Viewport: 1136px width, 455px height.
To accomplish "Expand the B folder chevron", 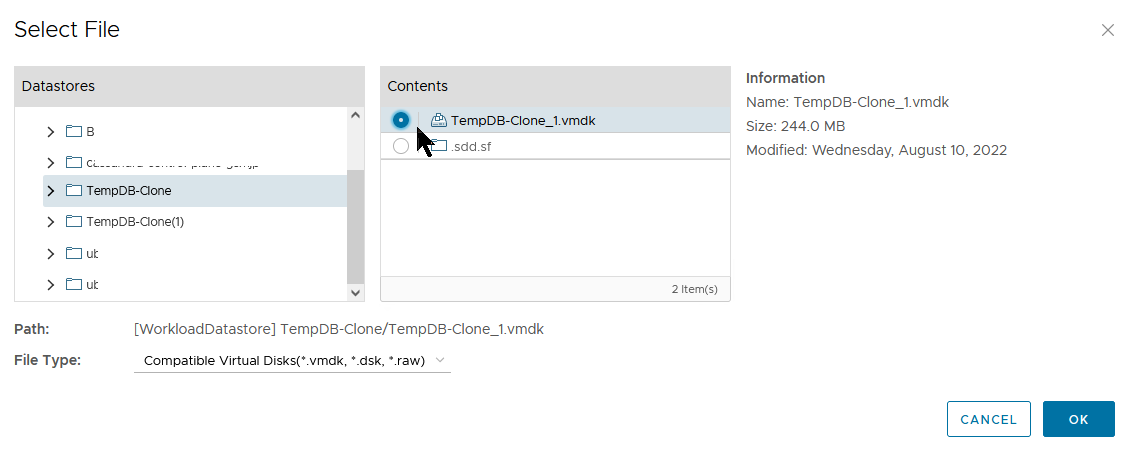I will (51, 132).
